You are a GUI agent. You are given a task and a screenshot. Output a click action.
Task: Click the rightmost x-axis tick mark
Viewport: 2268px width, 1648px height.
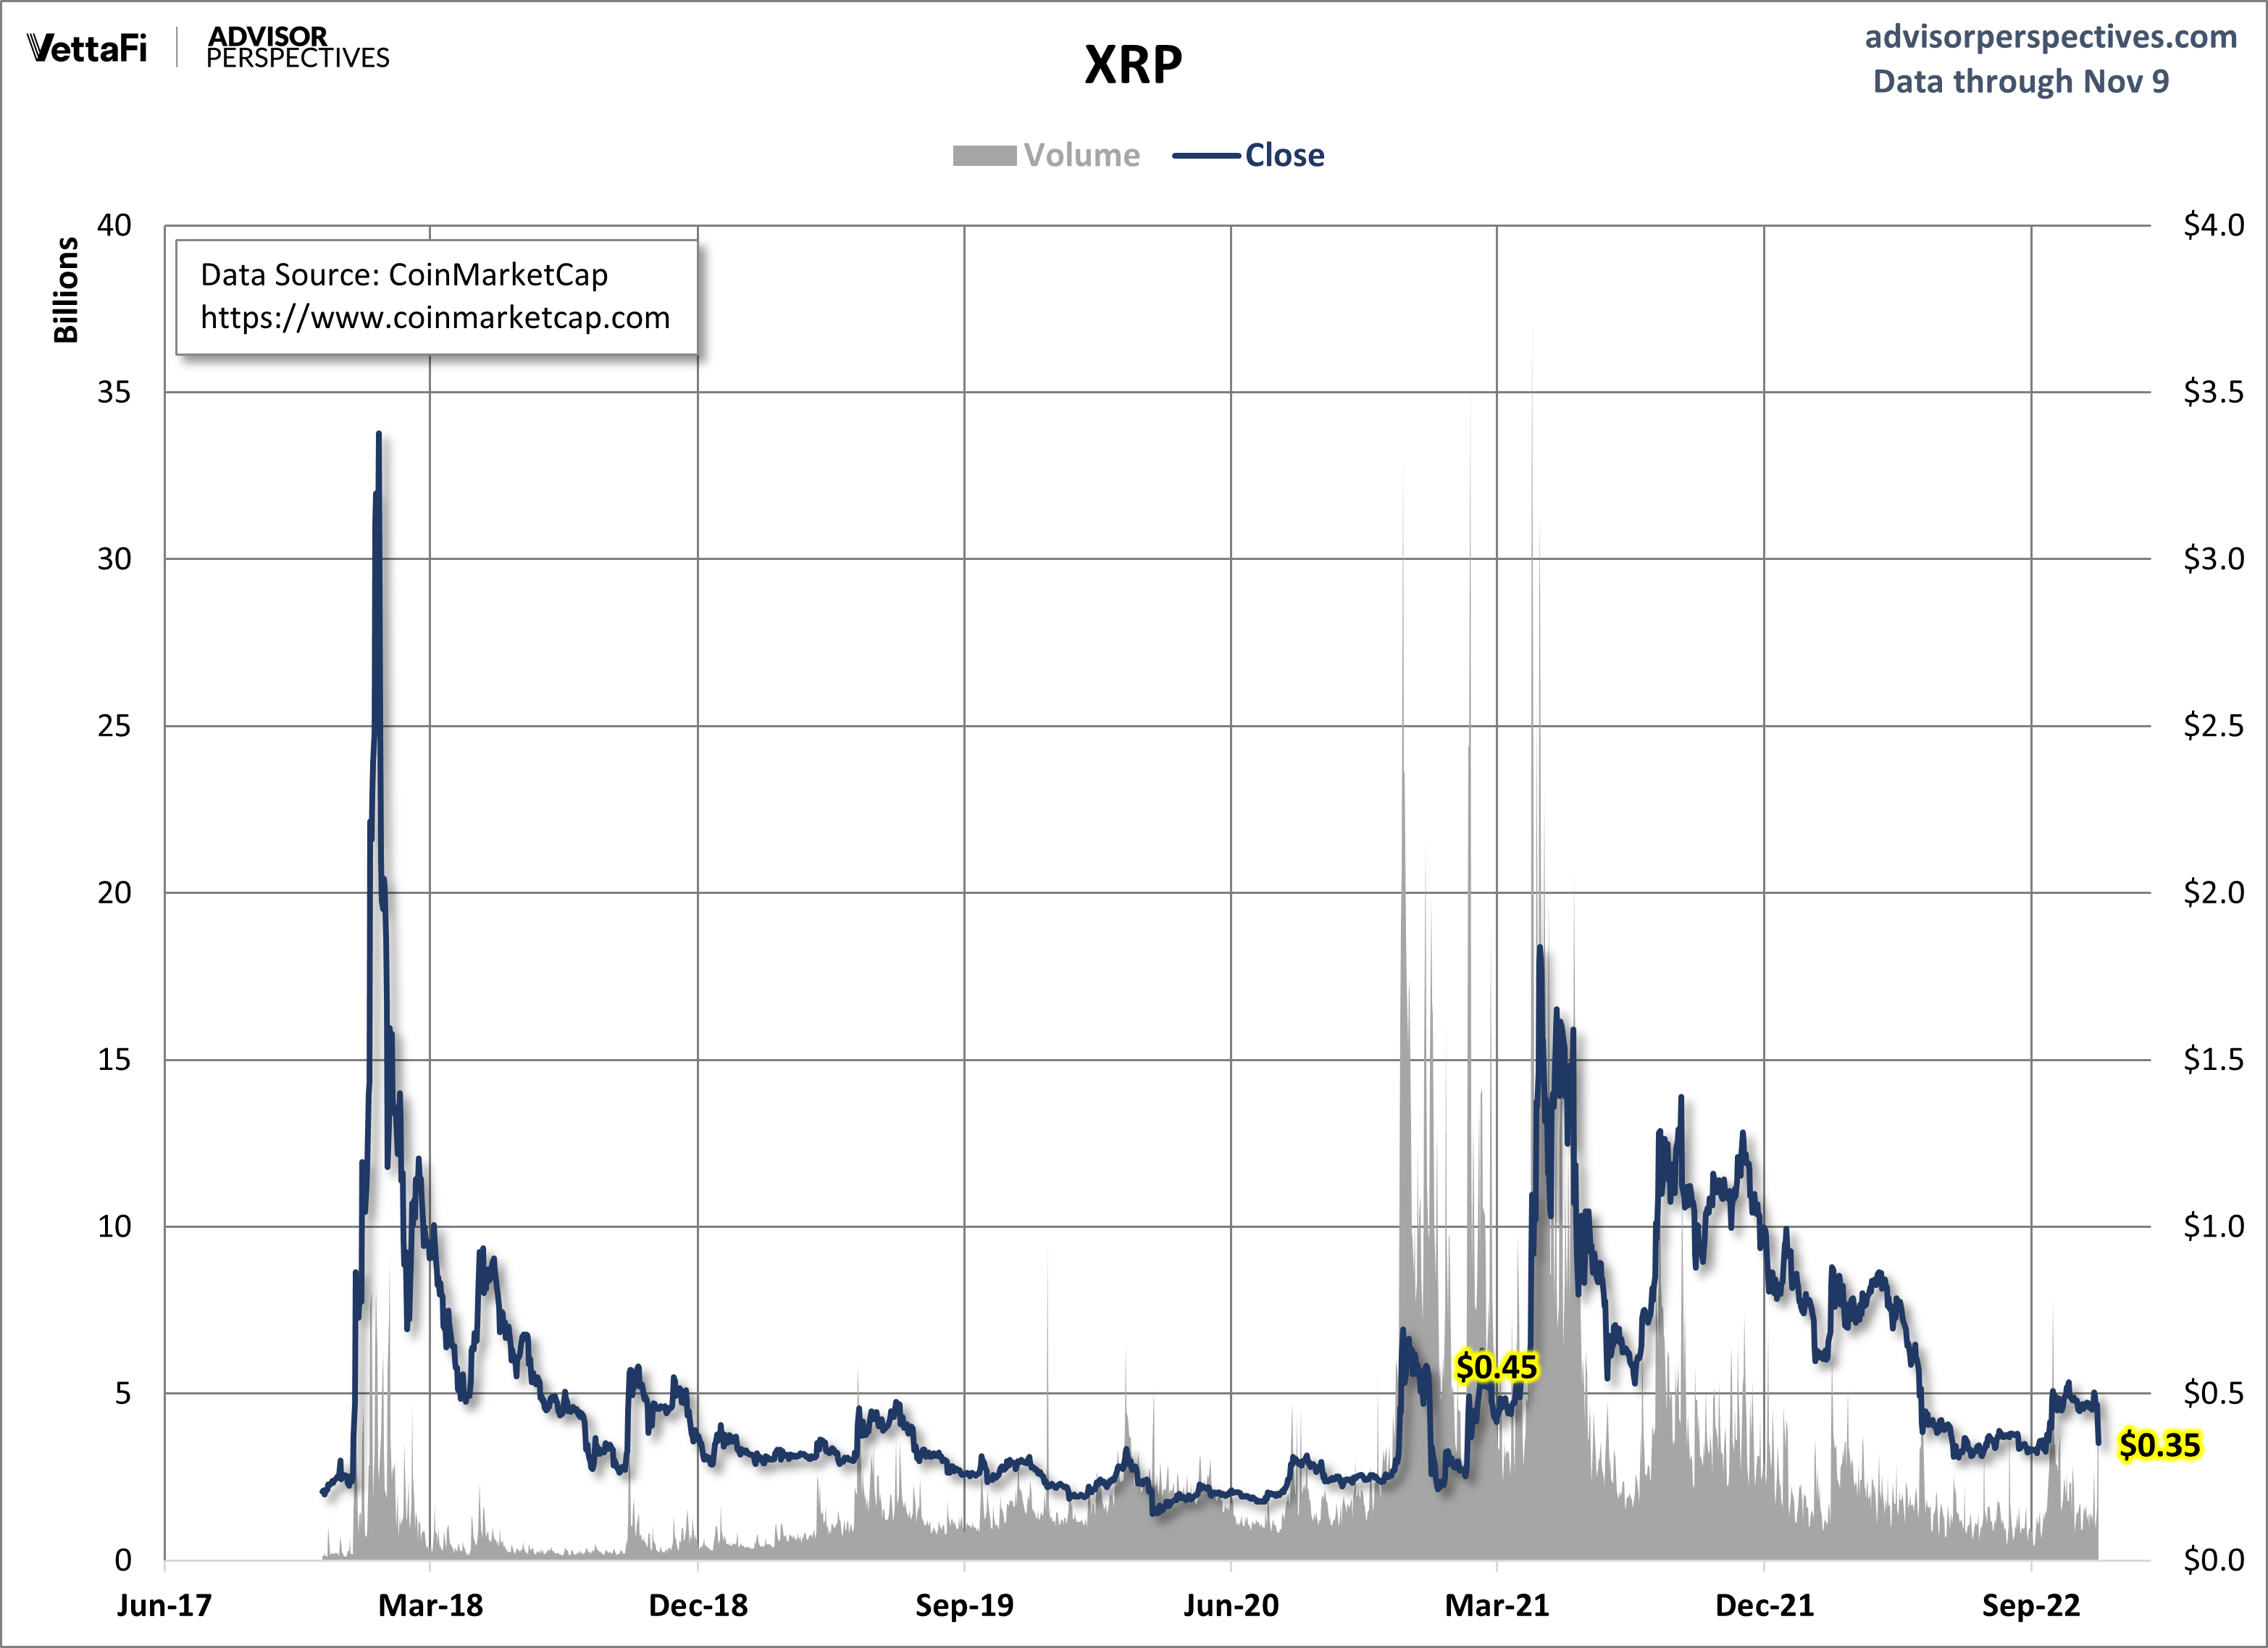pos(2031,1566)
